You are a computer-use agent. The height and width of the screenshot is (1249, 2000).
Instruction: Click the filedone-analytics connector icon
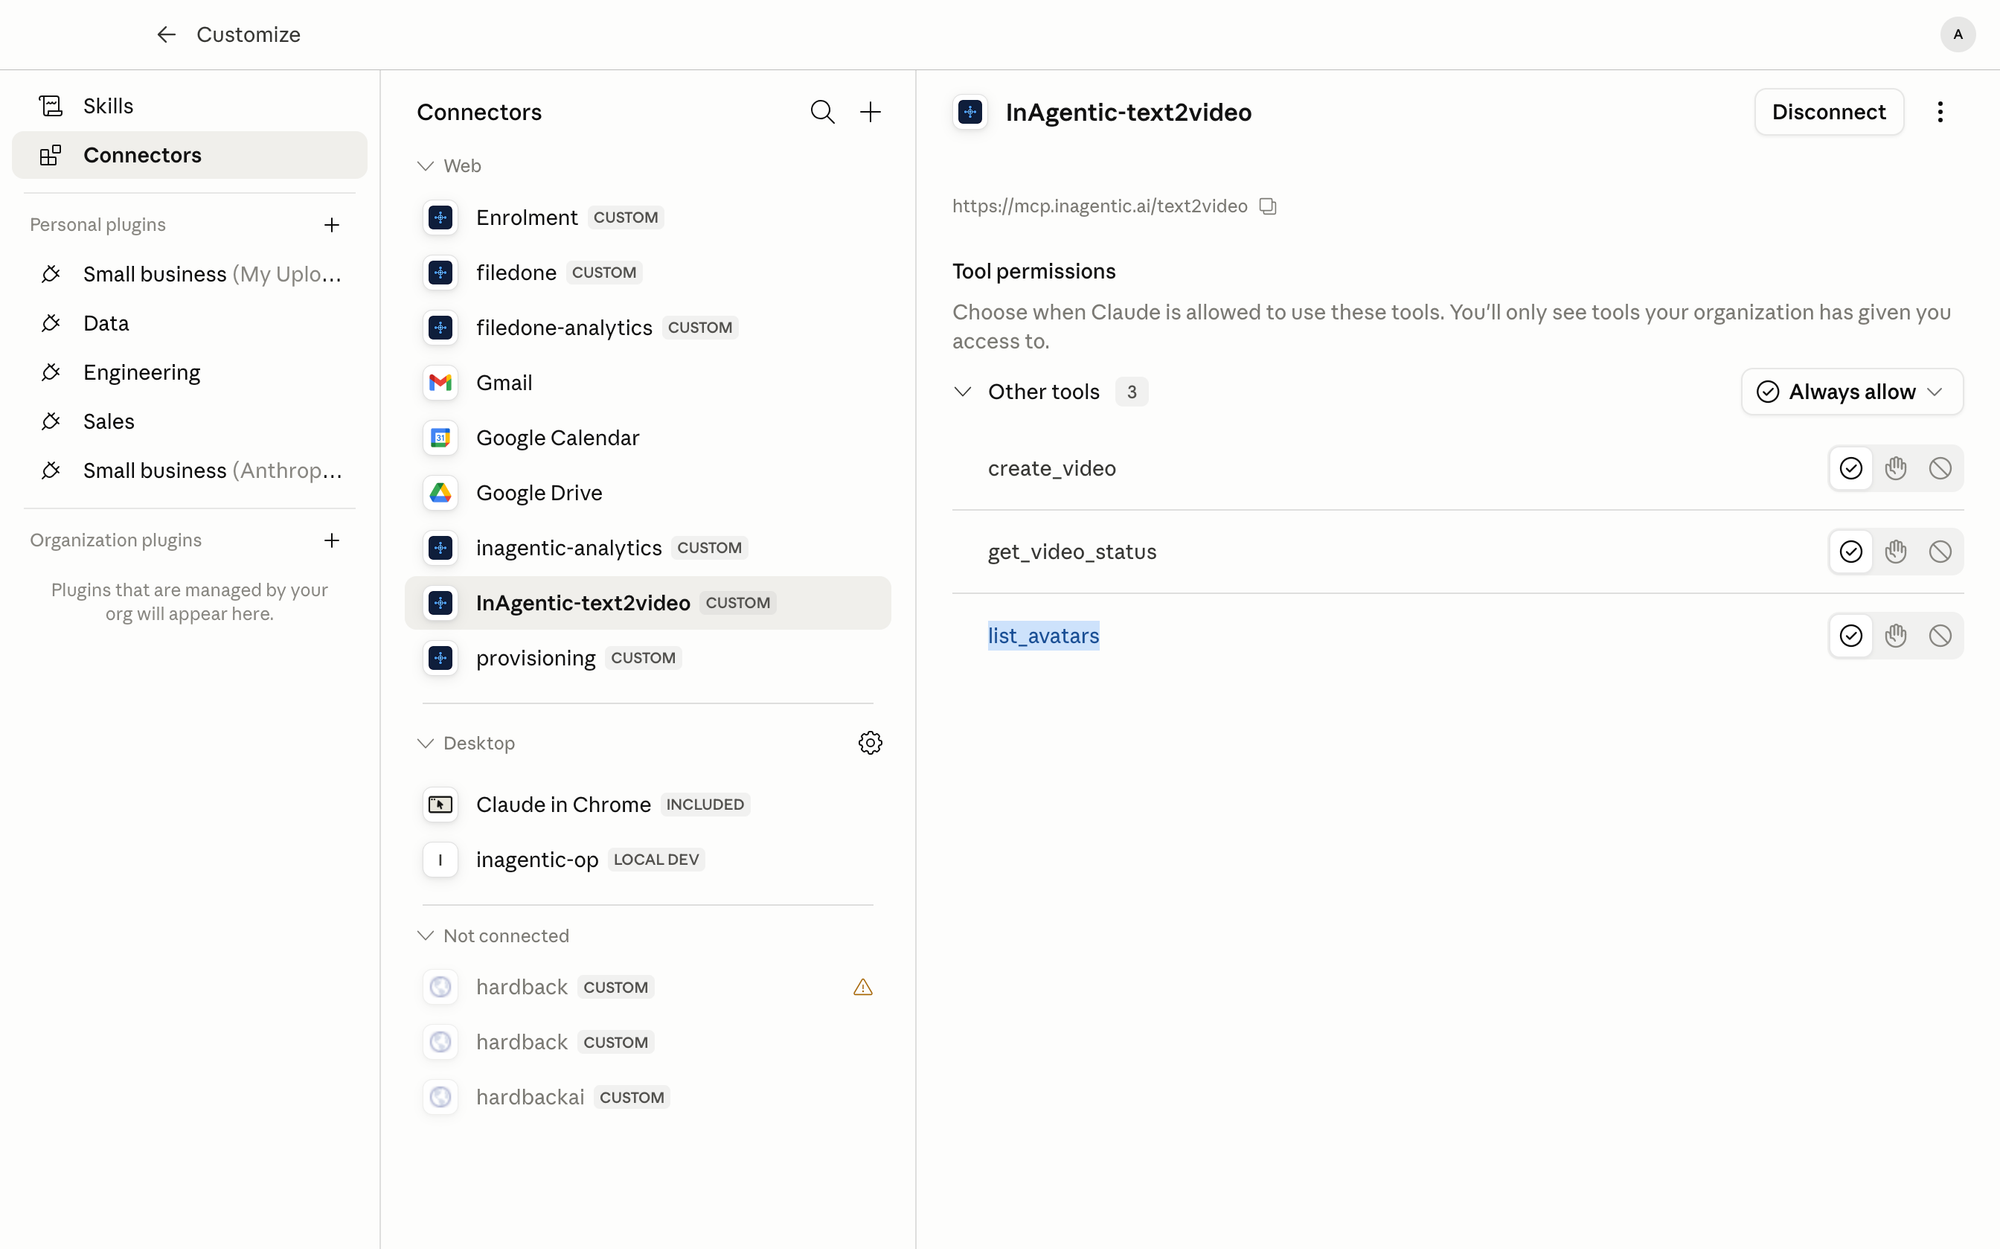point(440,328)
